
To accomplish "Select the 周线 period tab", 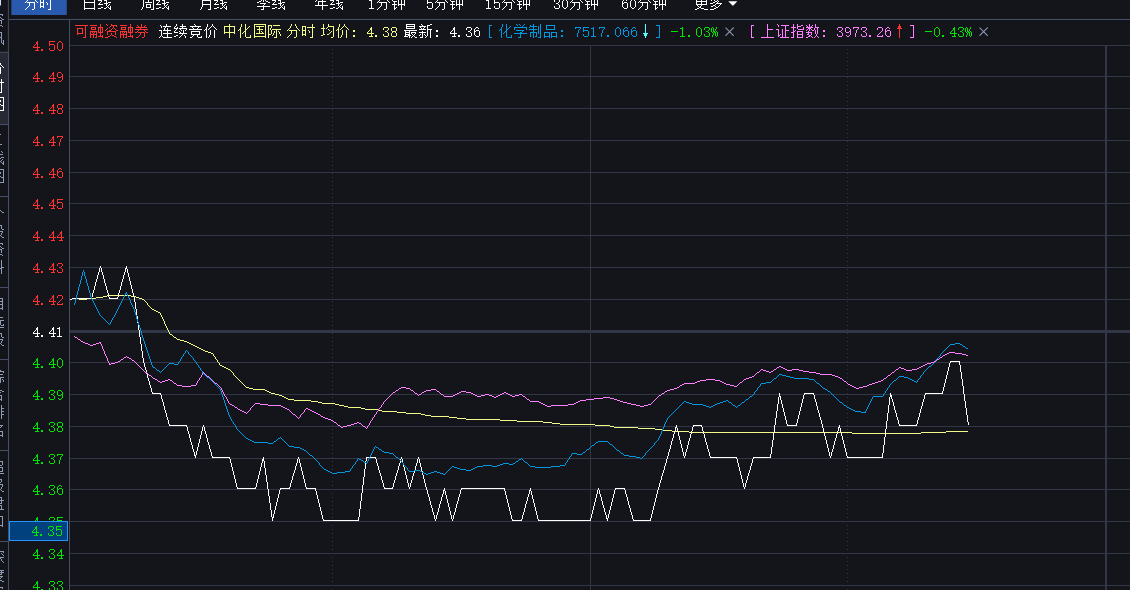I will (x=155, y=5).
